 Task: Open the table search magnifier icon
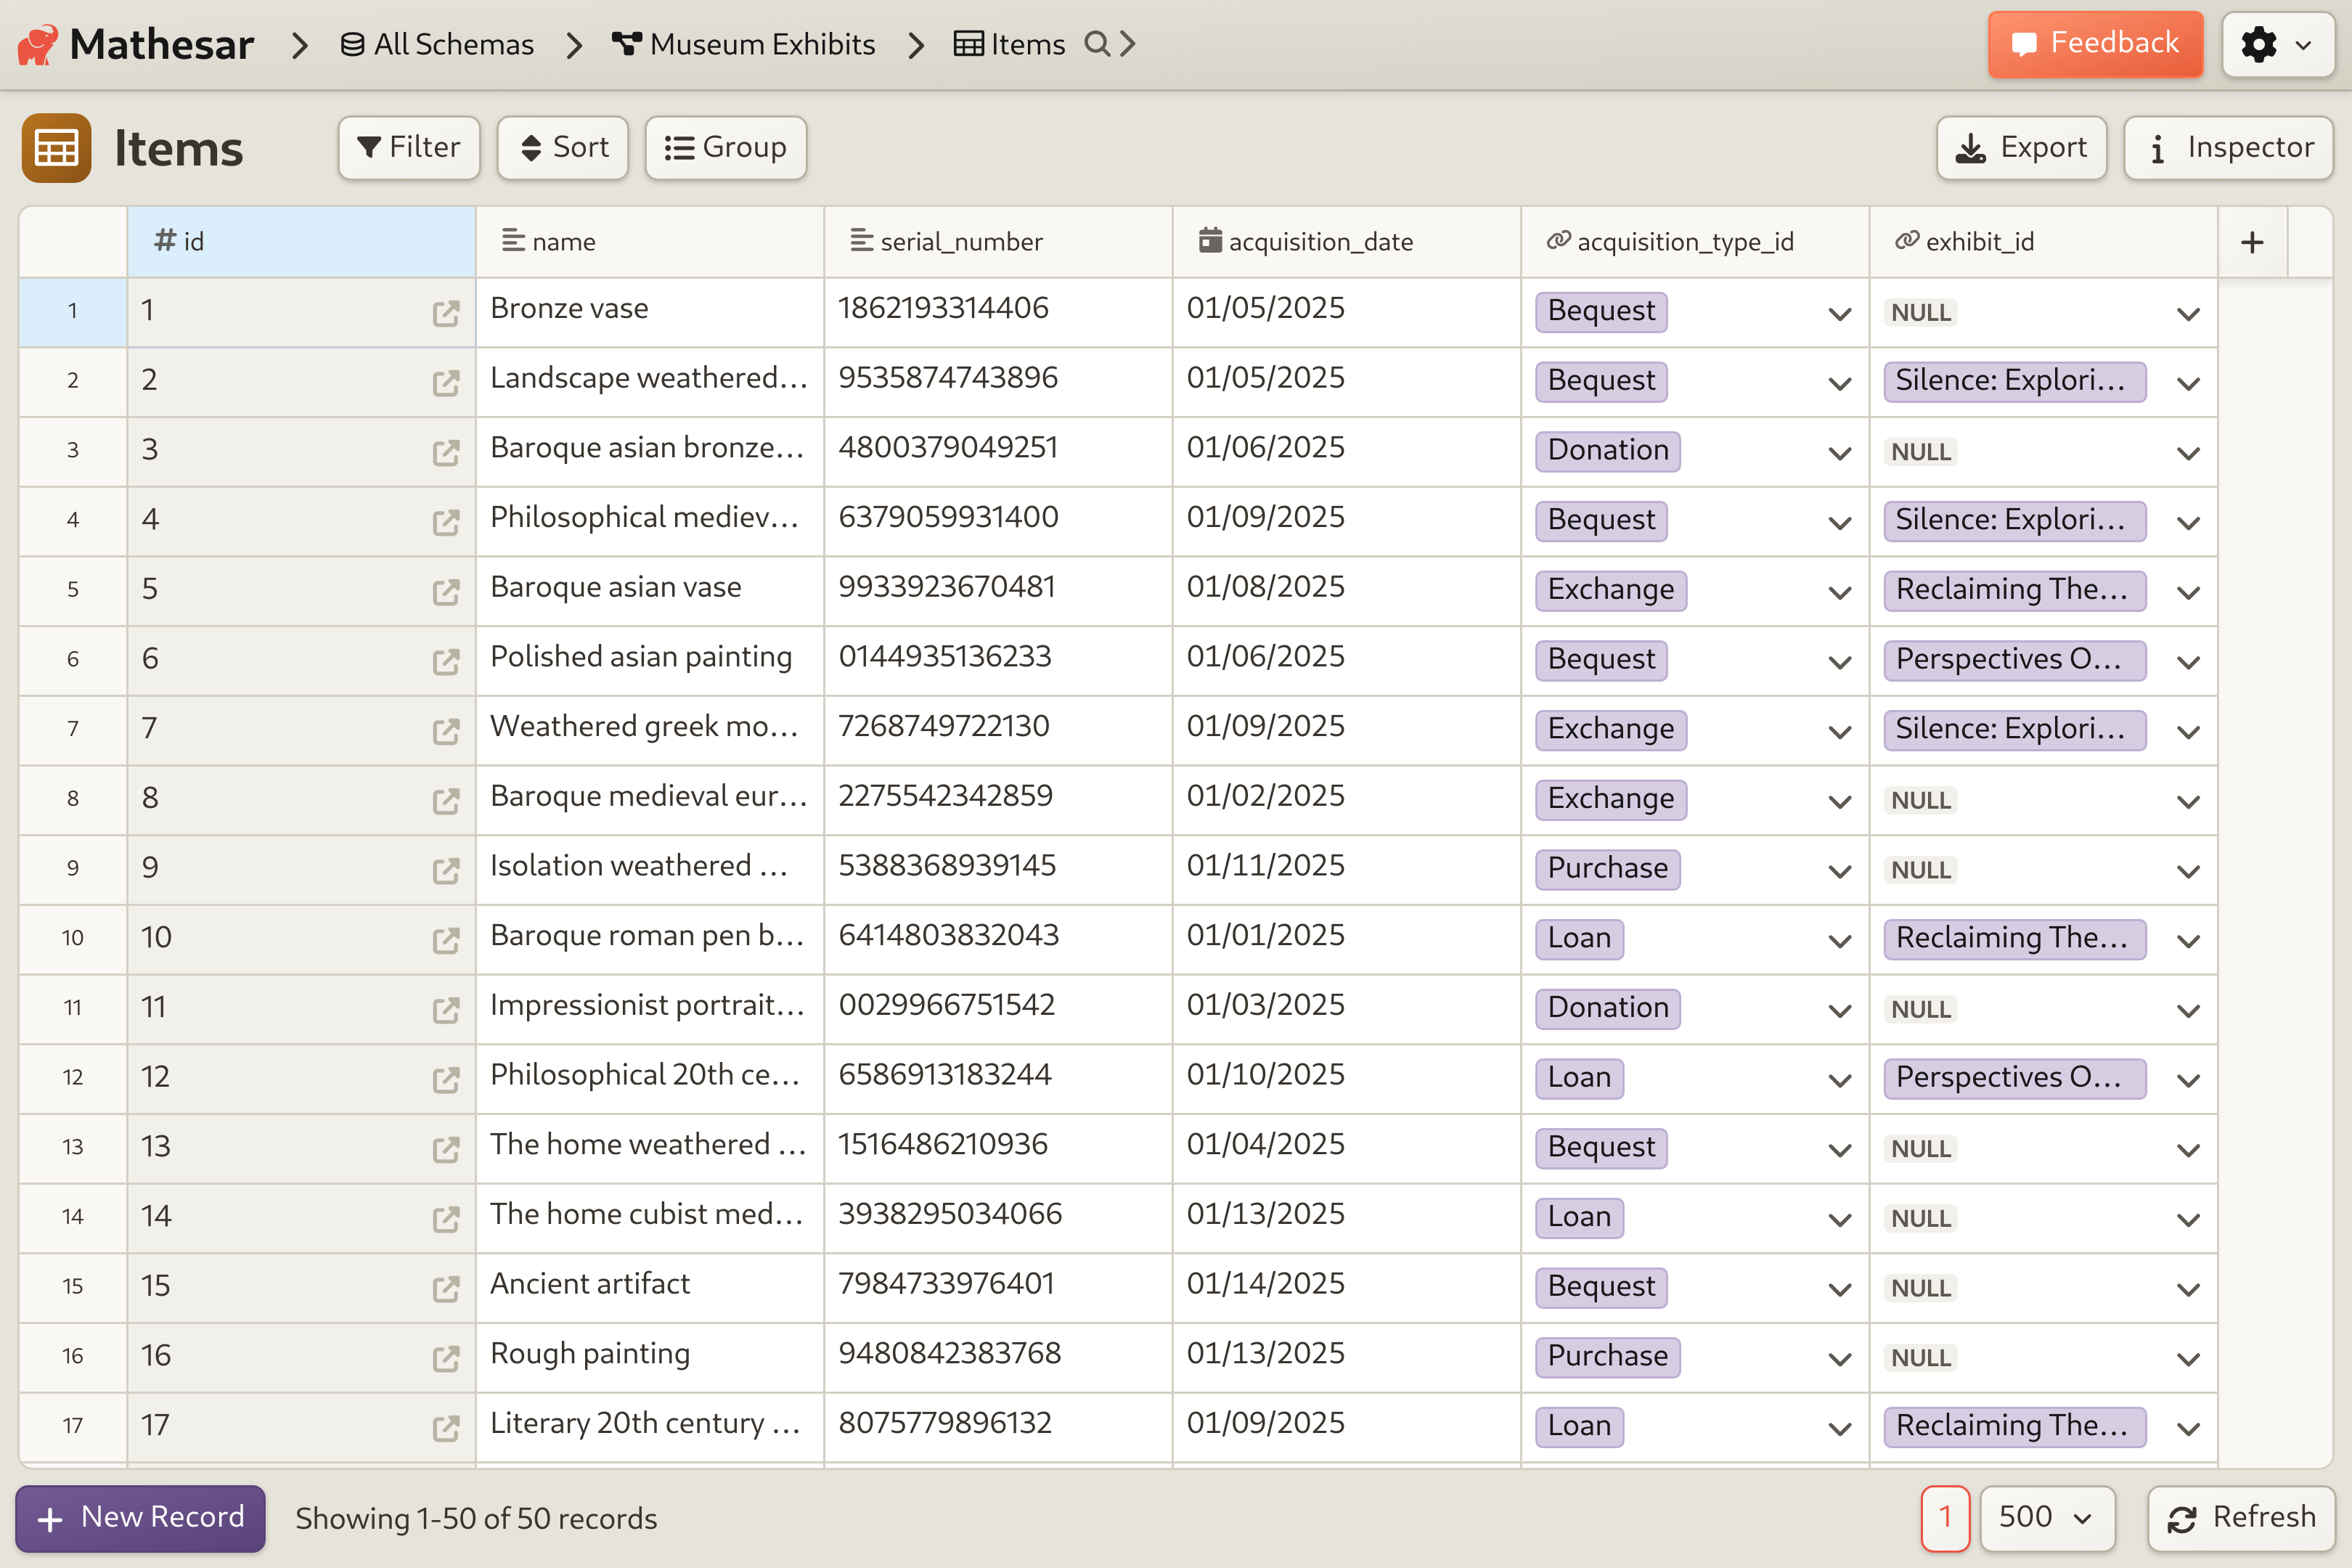coord(1097,44)
